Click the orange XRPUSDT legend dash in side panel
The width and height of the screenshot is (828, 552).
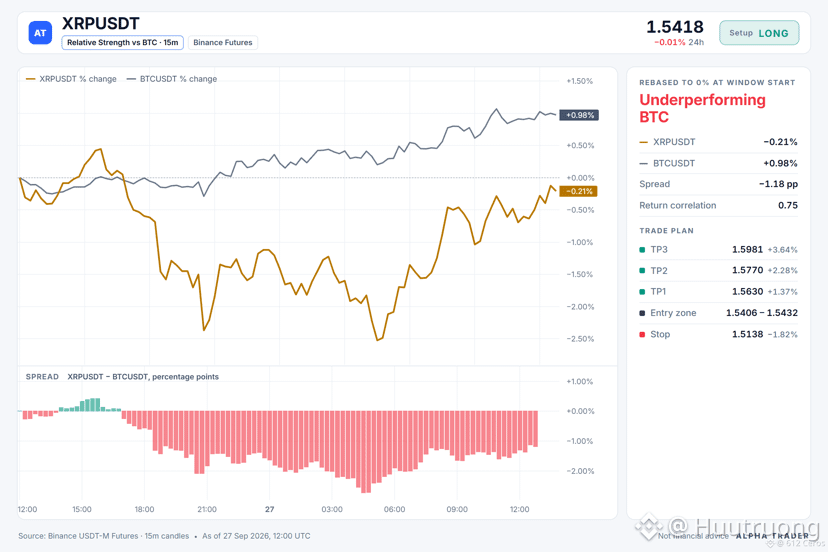coord(643,143)
